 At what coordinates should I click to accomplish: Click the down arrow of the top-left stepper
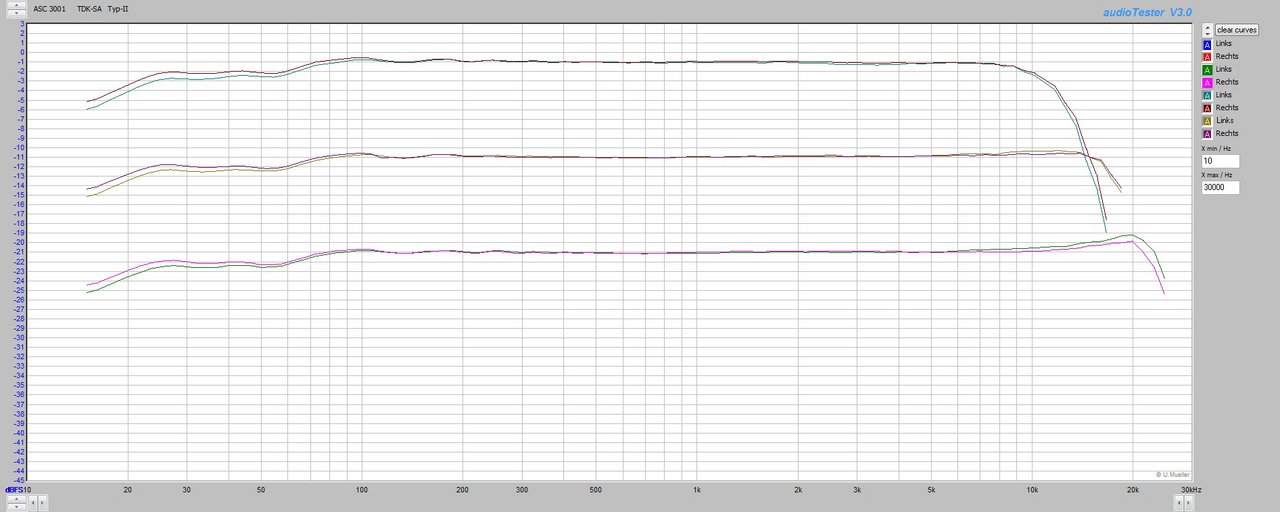[x=16, y=13]
